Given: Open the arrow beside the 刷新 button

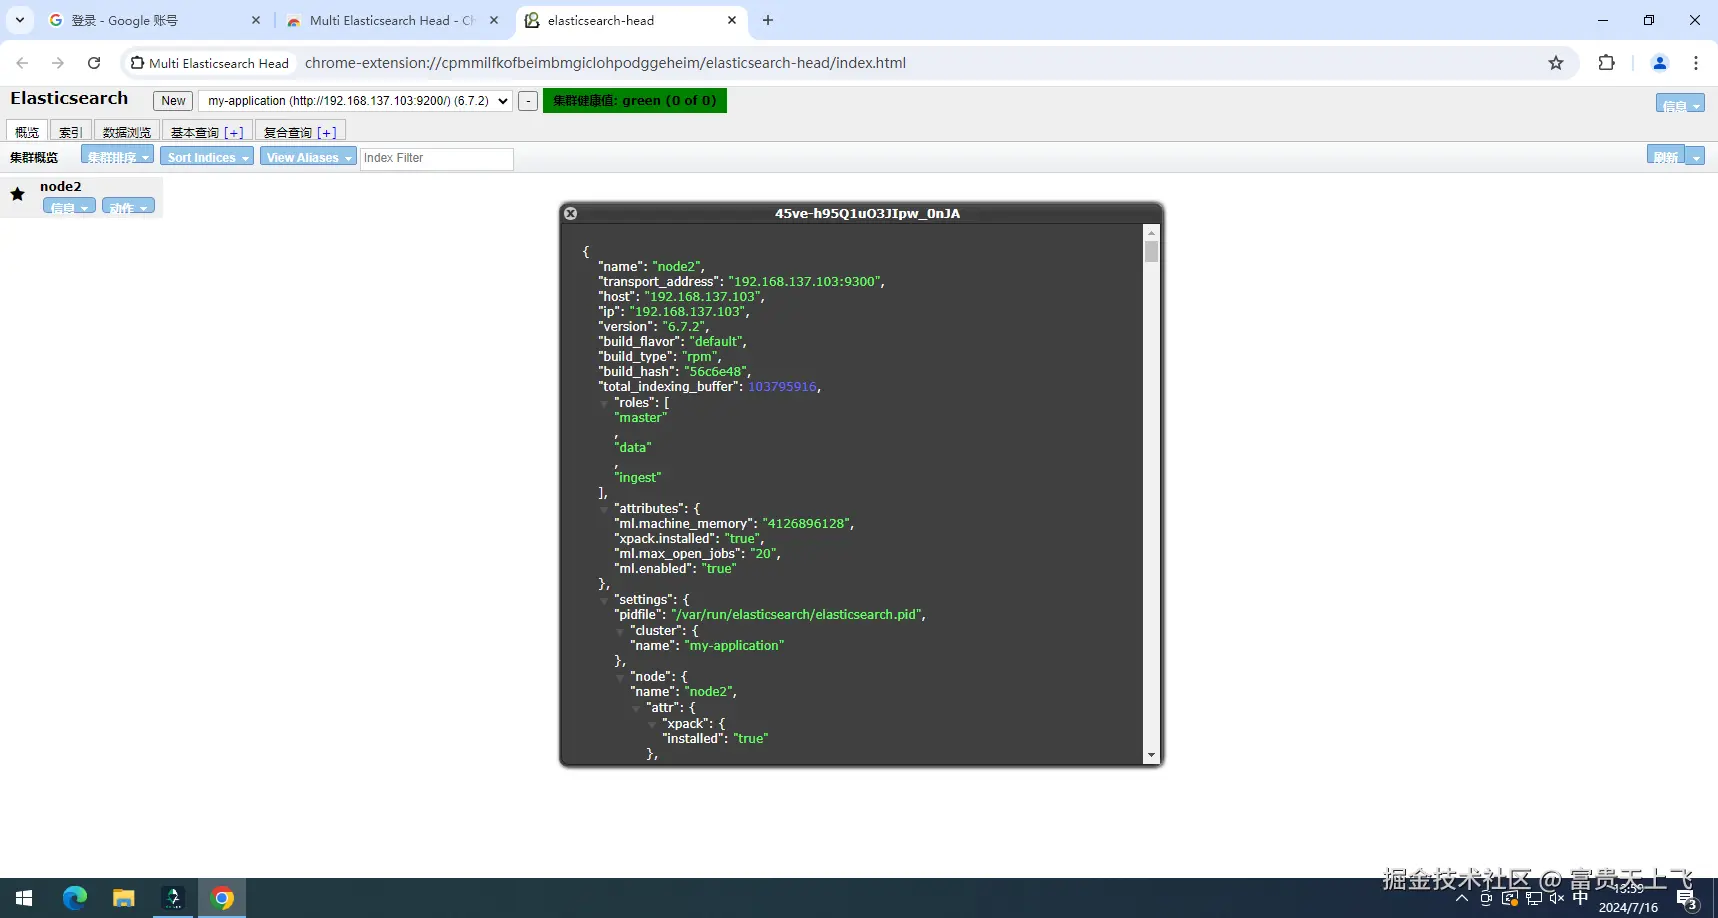Looking at the screenshot, I should tap(1696, 157).
